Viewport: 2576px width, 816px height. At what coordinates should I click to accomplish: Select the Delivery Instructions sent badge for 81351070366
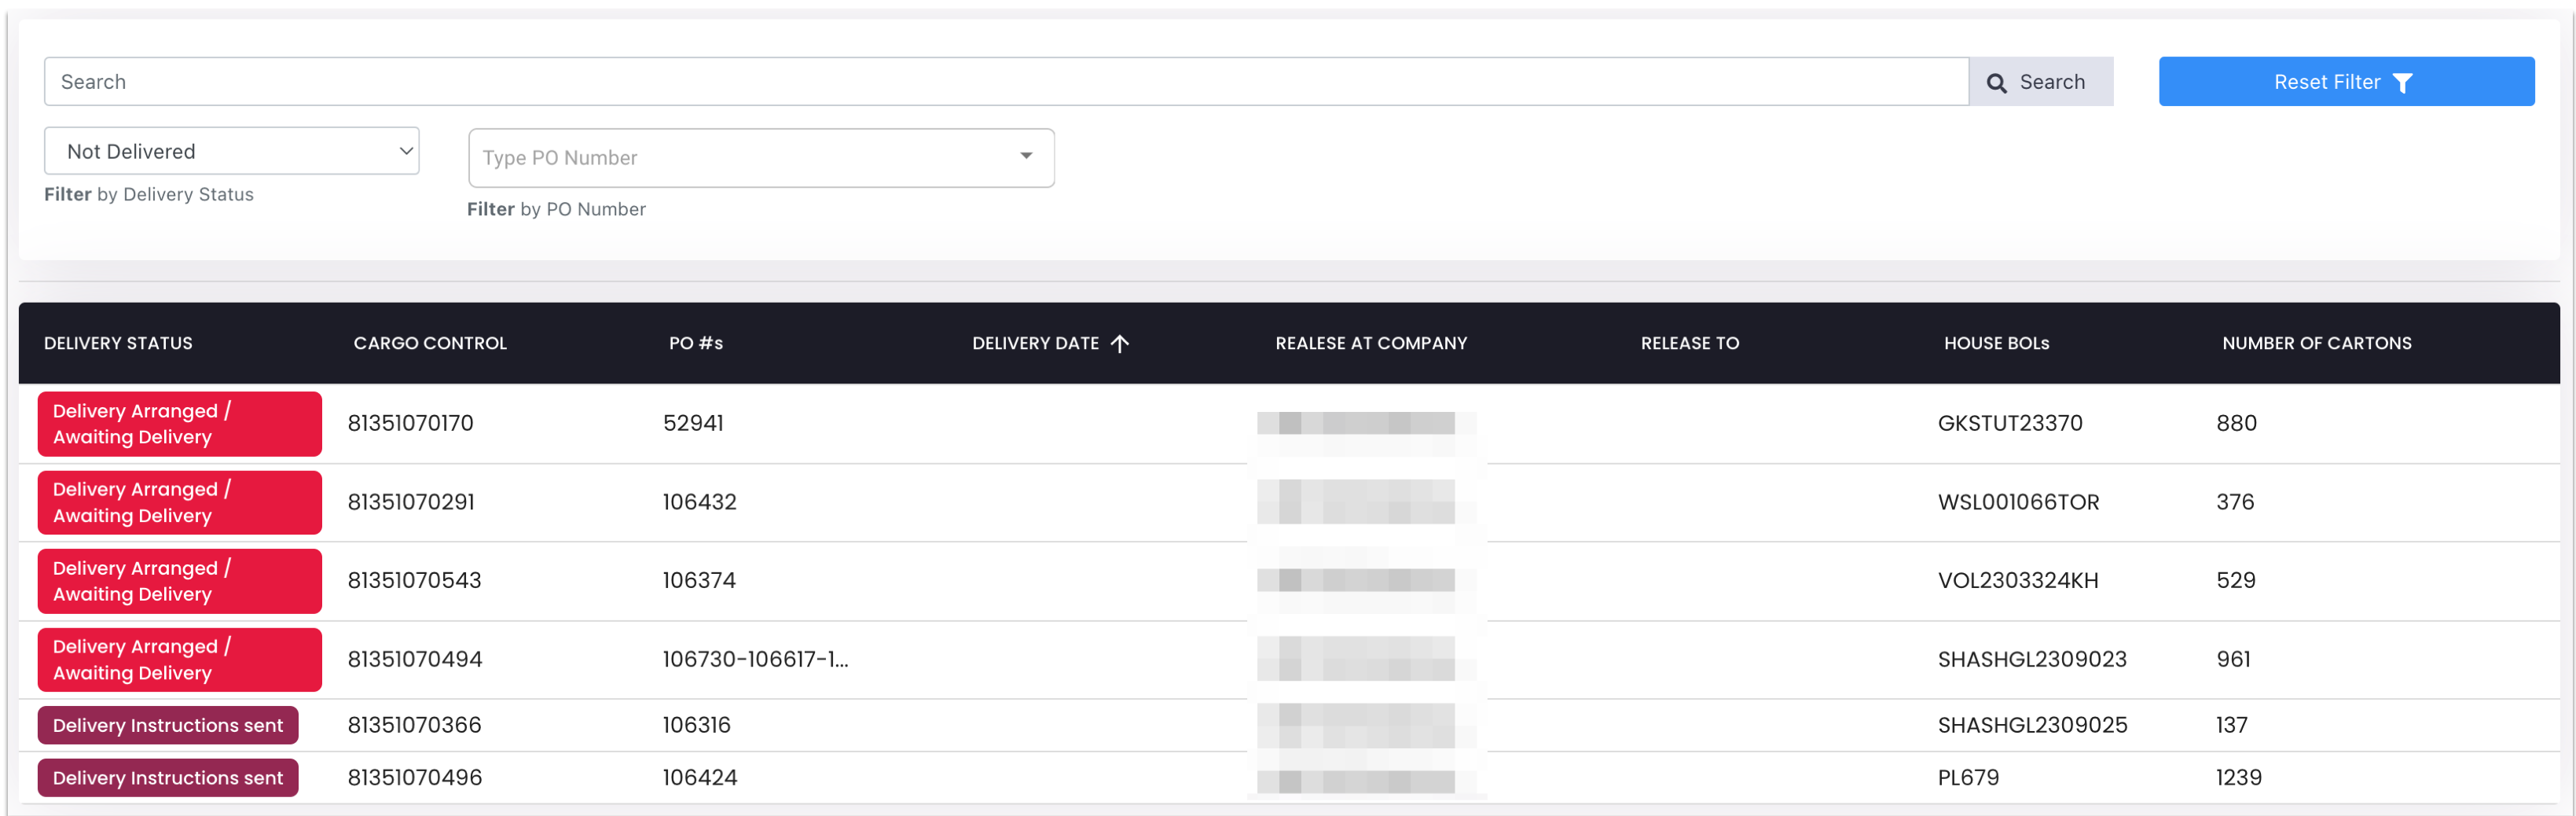click(168, 726)
